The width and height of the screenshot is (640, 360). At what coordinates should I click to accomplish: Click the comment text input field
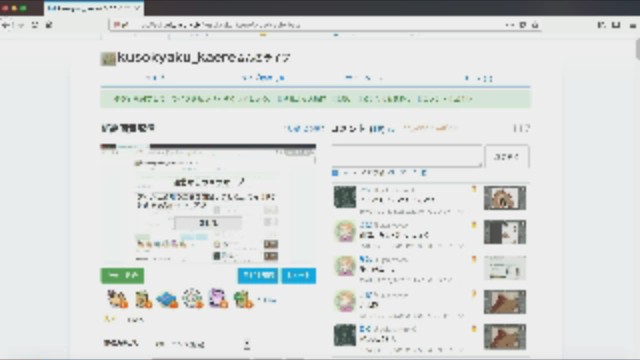coord(407,156)
